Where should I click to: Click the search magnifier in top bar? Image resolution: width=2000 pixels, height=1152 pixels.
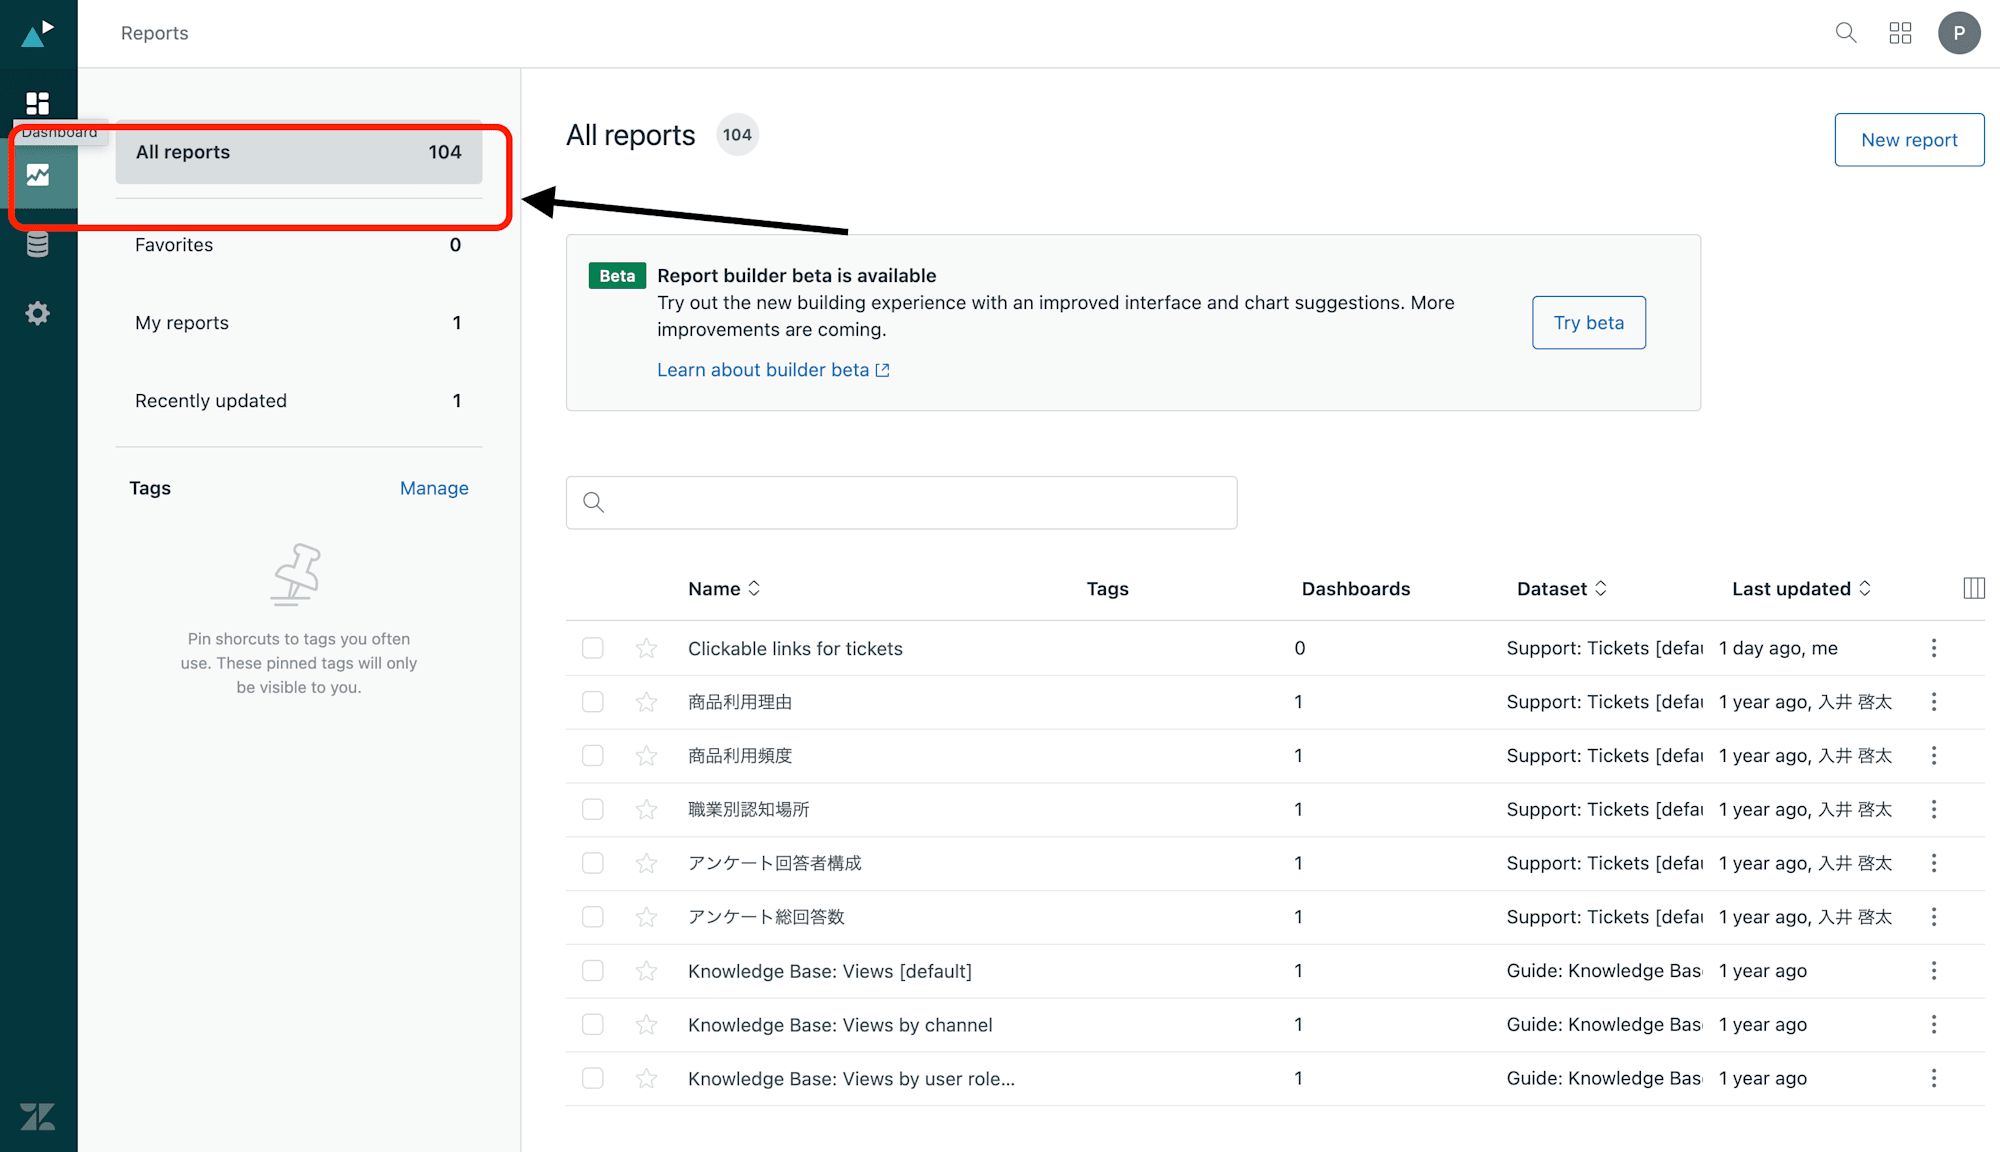tap(1846, 33)
